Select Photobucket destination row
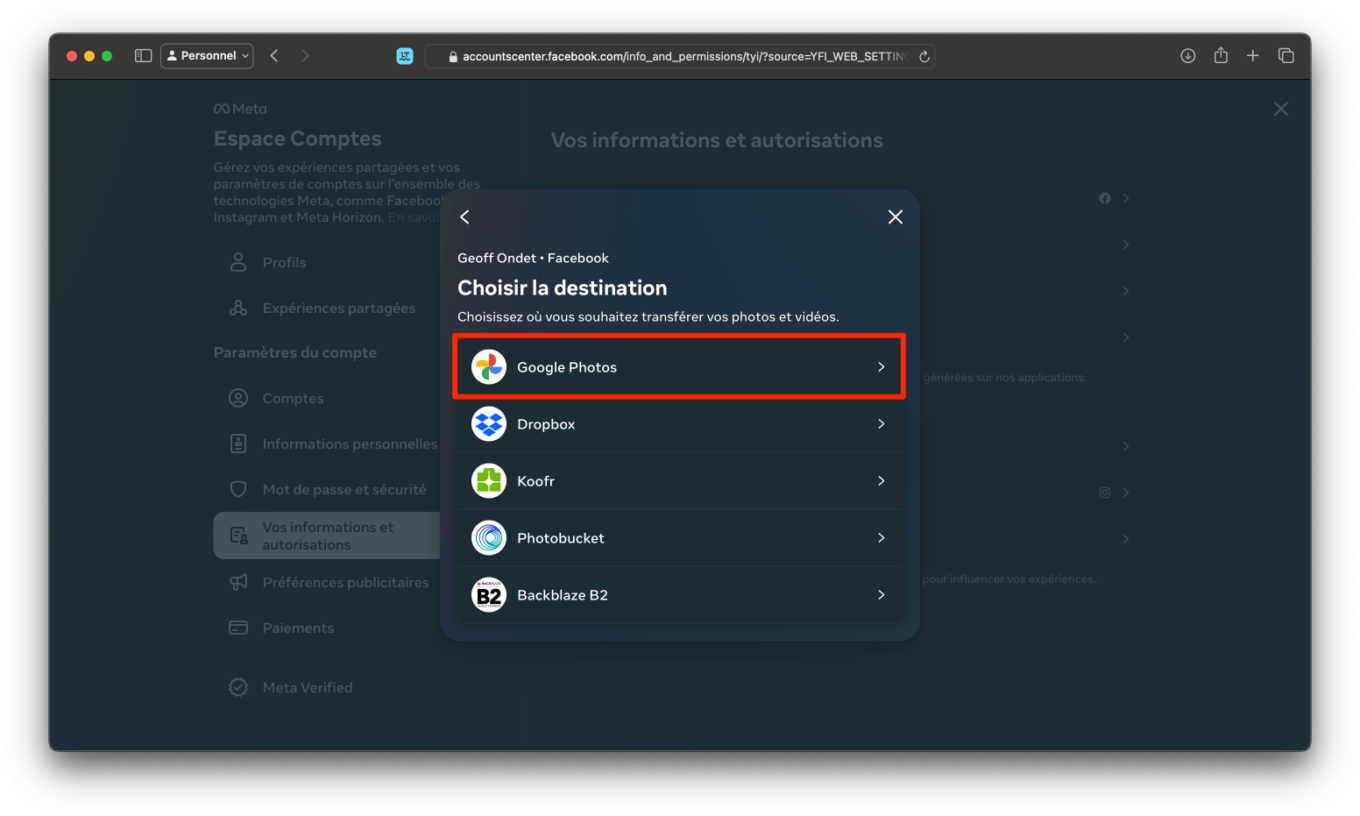The width and height of the screenshot is (1360, 816). coord(679,538)
